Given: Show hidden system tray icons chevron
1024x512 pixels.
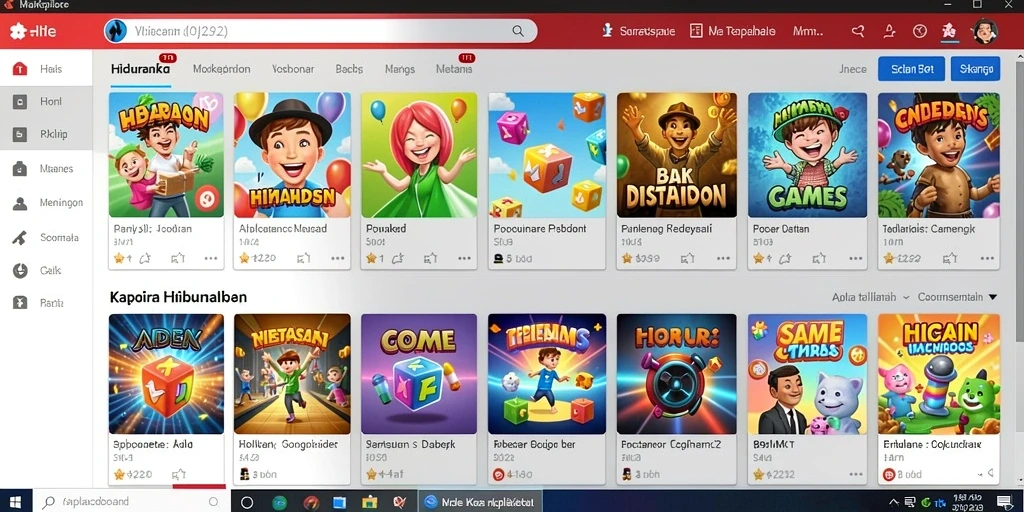Looking at the screenshot, I should (893, 502).
